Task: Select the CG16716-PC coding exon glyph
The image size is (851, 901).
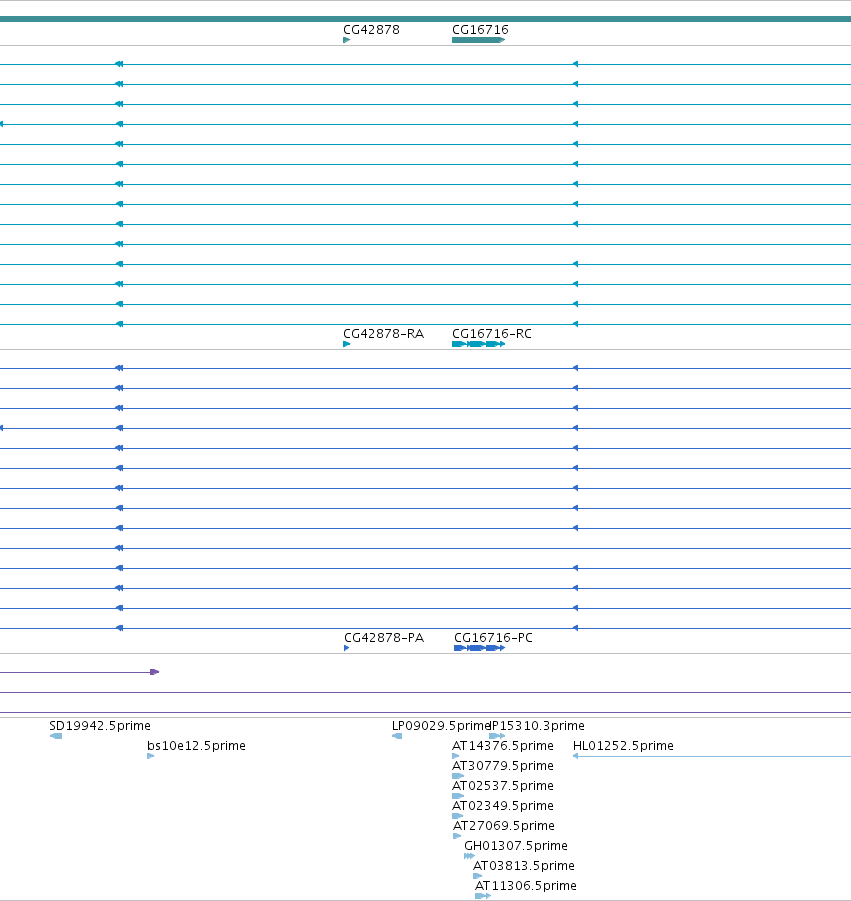Action: [x=480, y=648]
